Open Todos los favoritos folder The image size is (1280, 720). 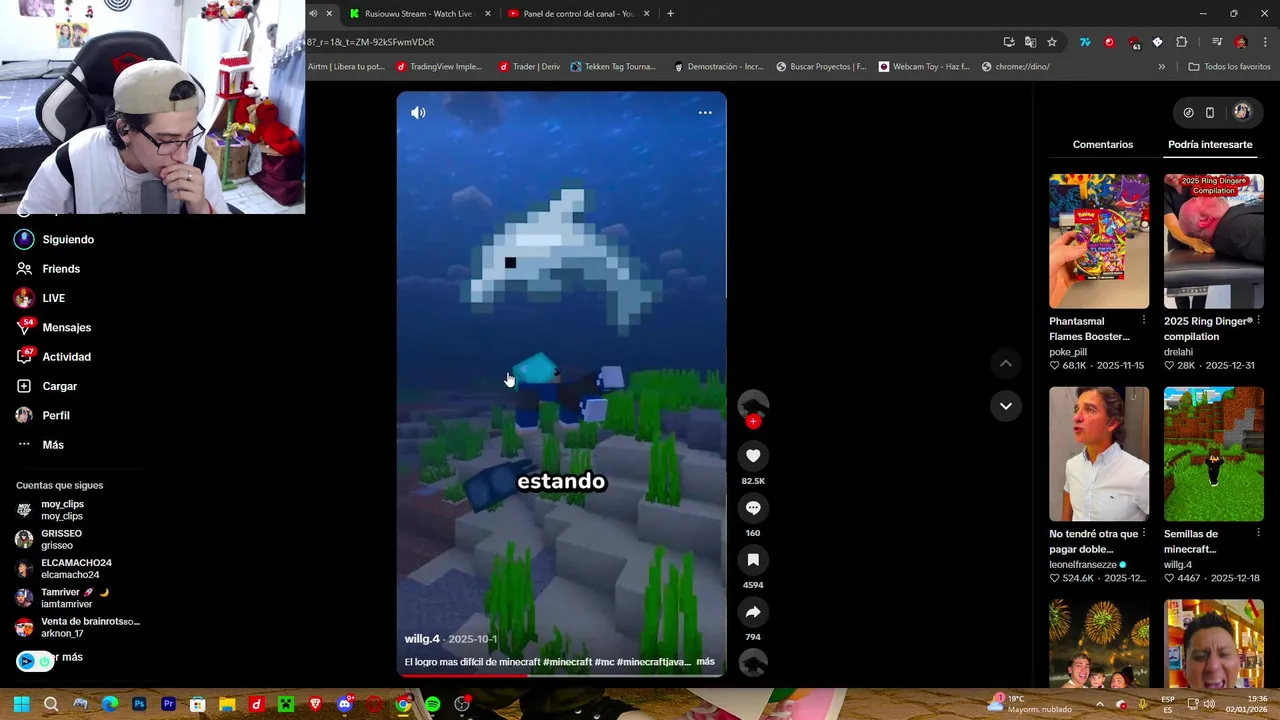(1229, 67)
